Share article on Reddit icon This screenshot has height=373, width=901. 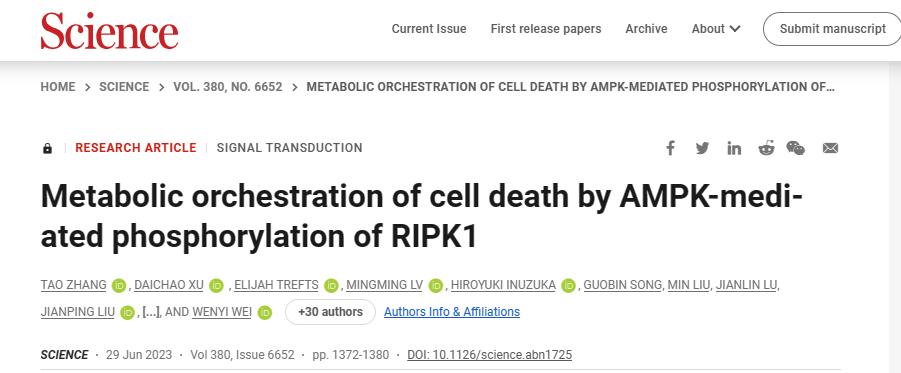(766, 148)
